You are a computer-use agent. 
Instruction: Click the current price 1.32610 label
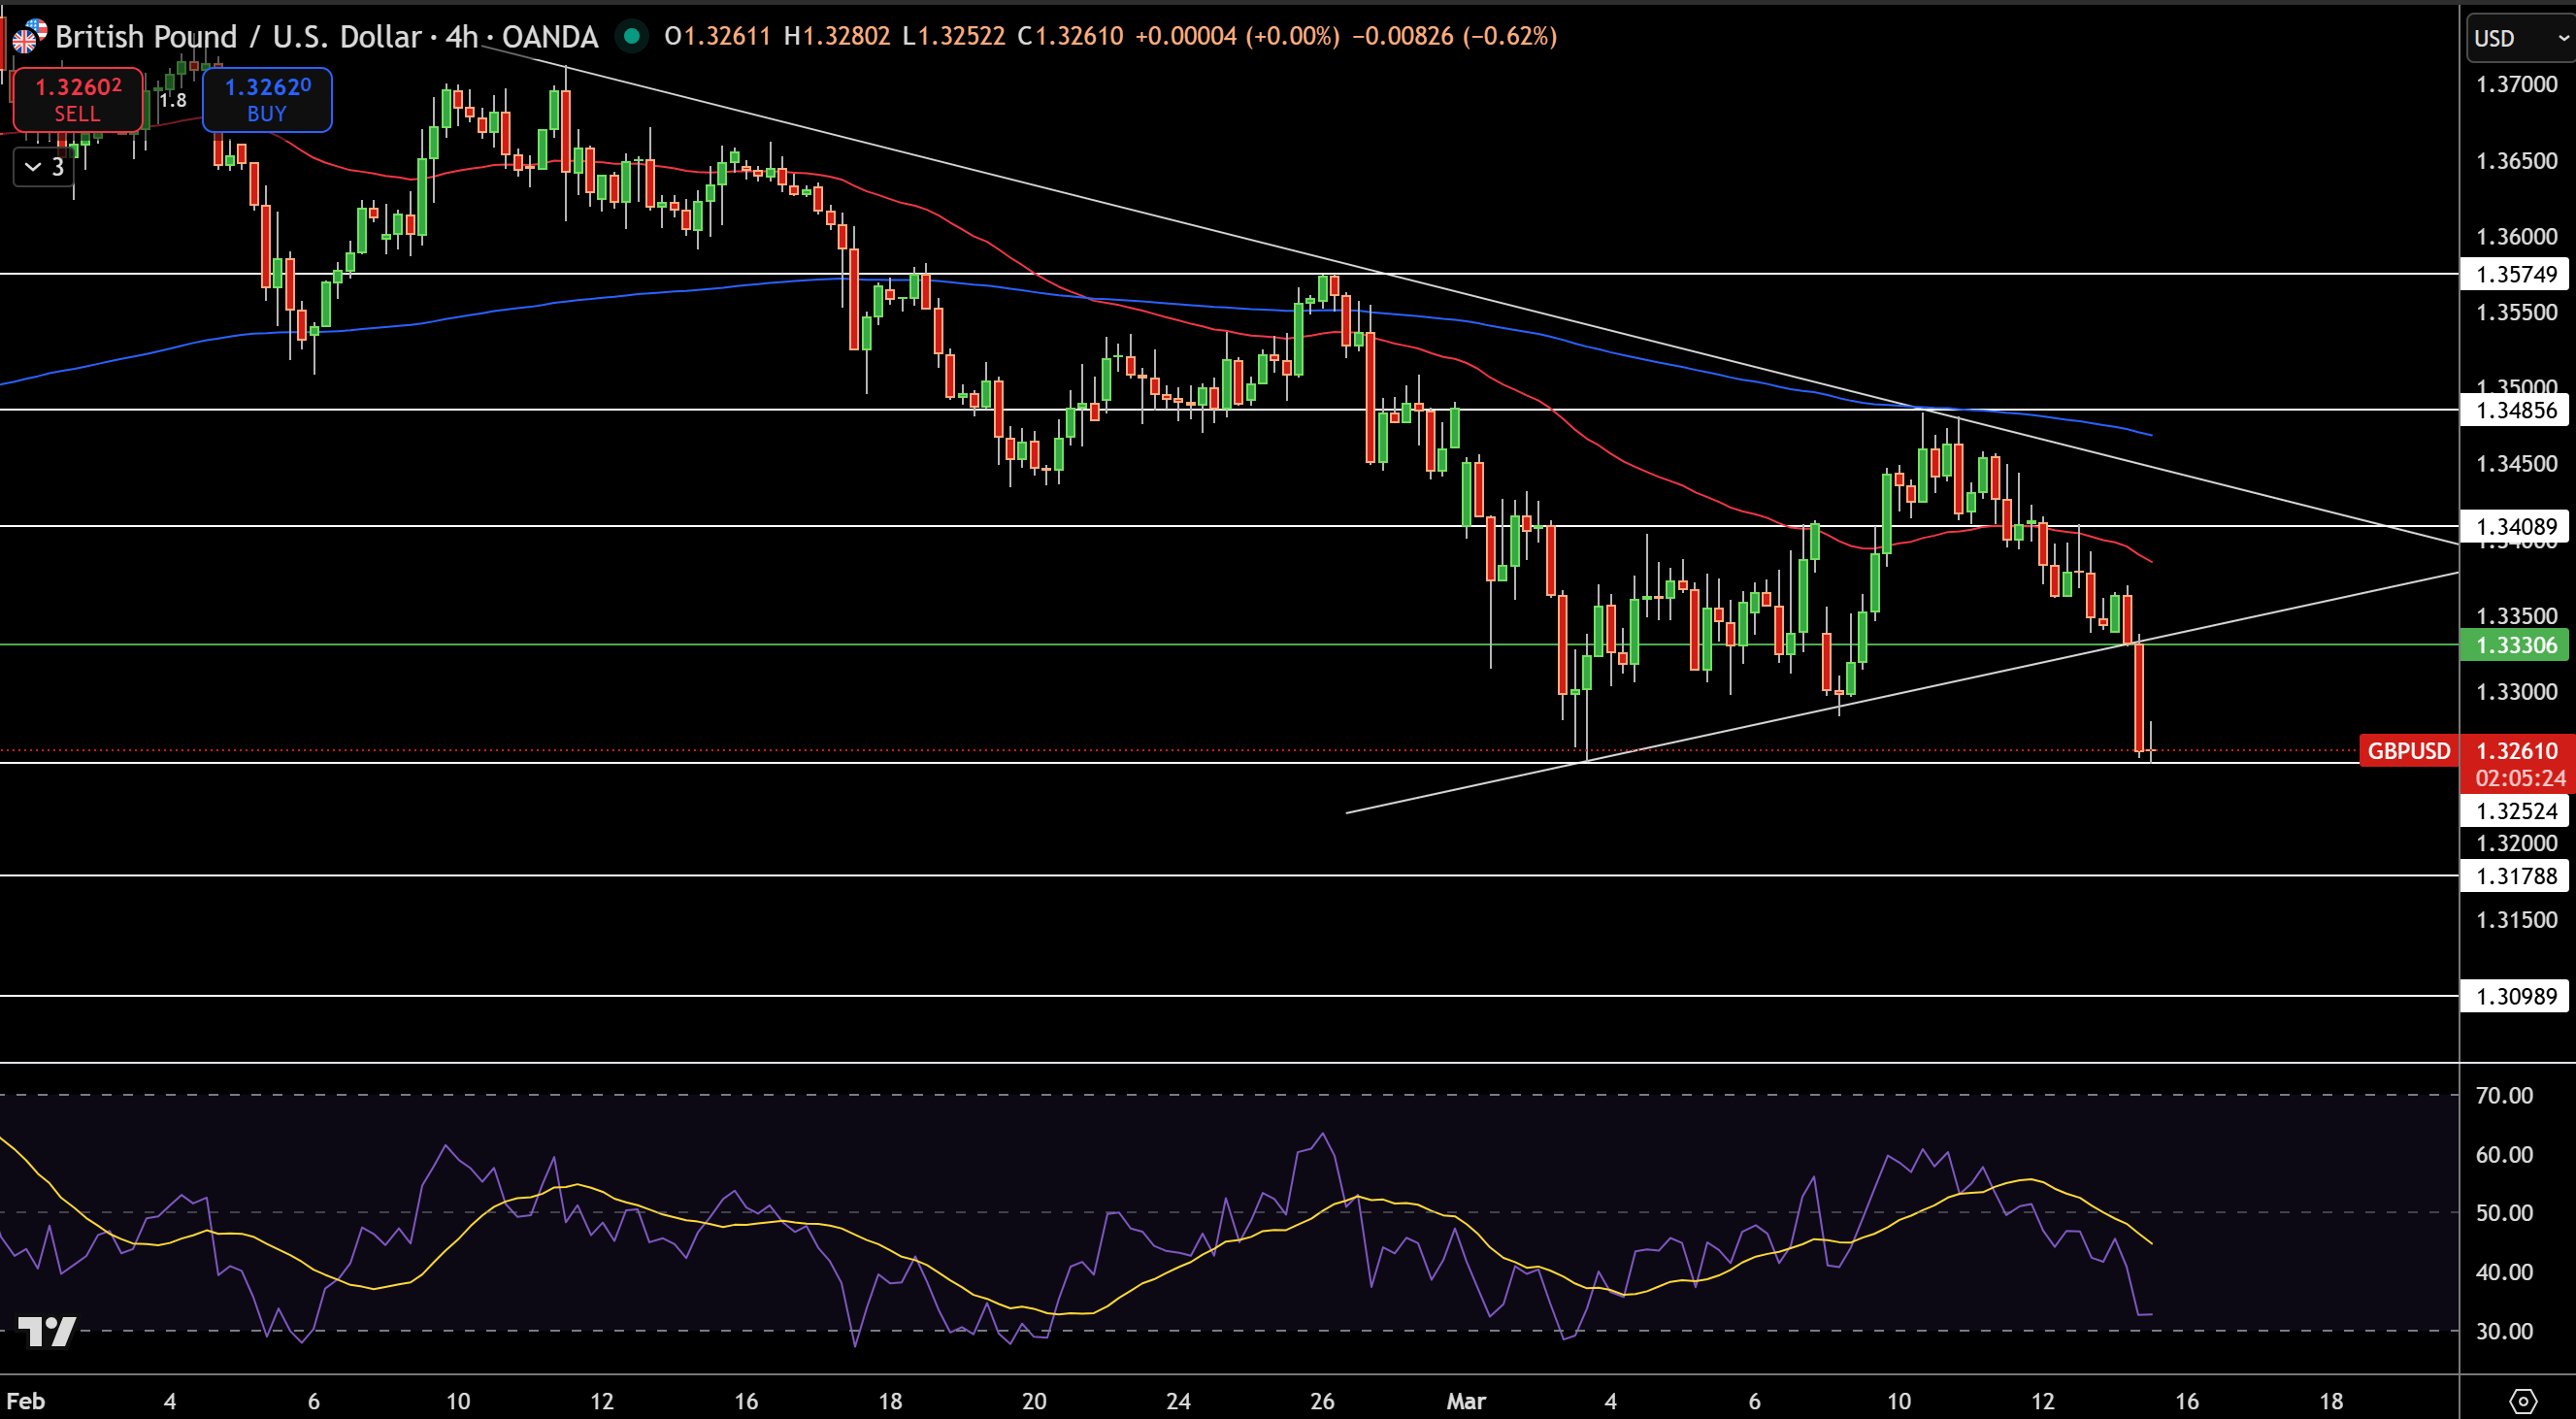click(2516, 751)
